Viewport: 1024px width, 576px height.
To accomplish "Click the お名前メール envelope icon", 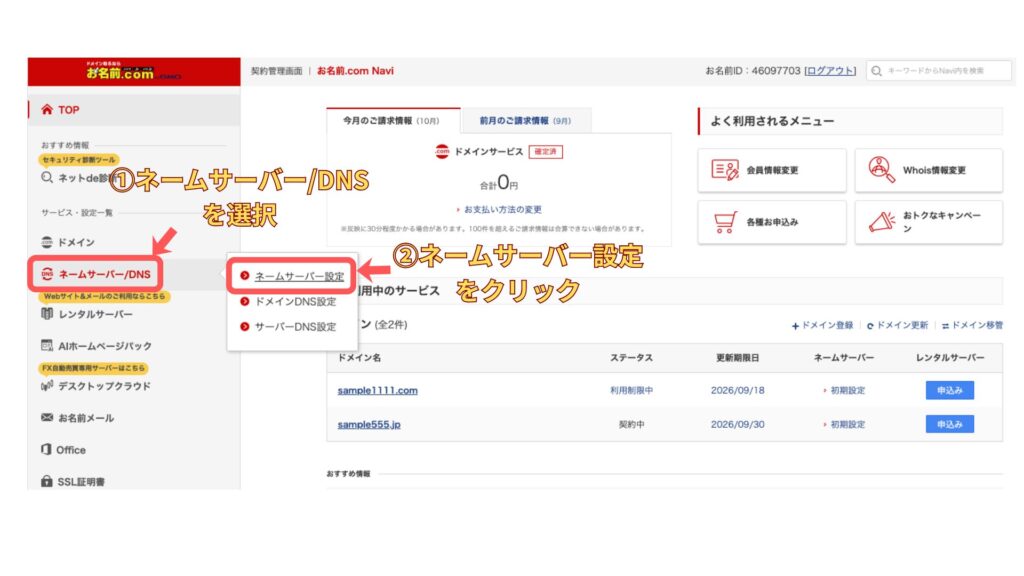I will 46,418.
